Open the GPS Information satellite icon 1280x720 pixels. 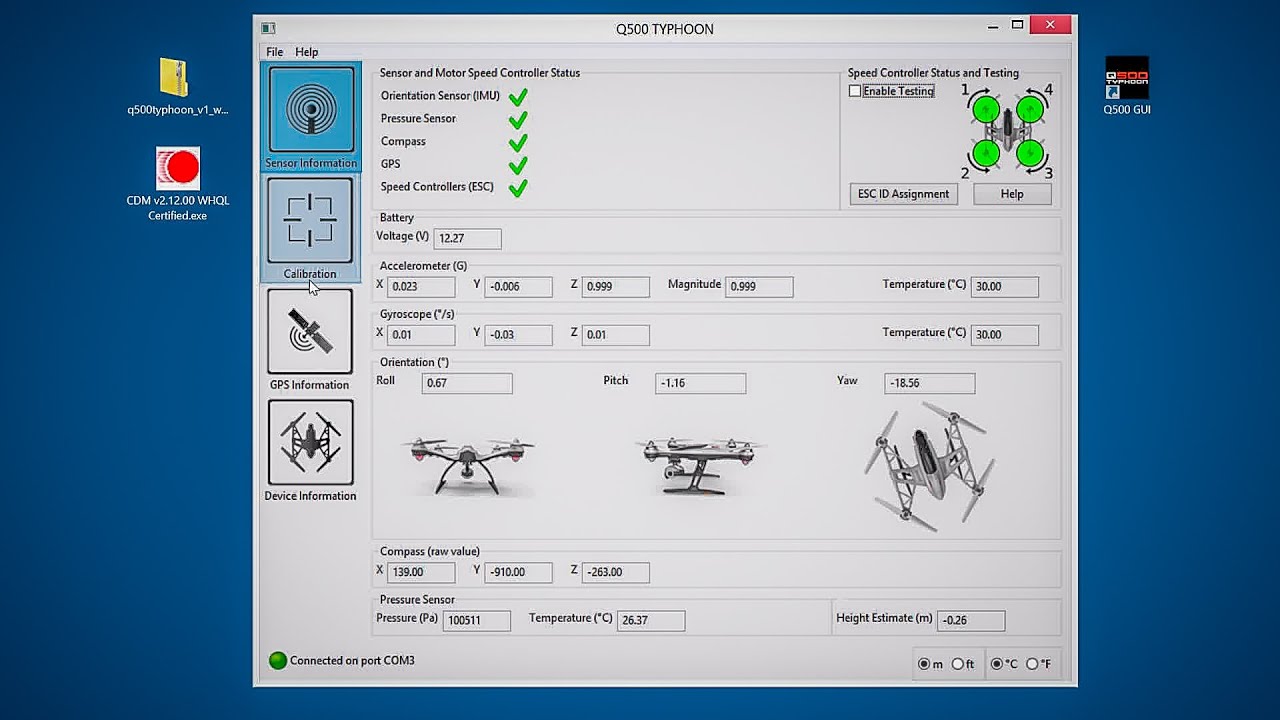(310, 331)
